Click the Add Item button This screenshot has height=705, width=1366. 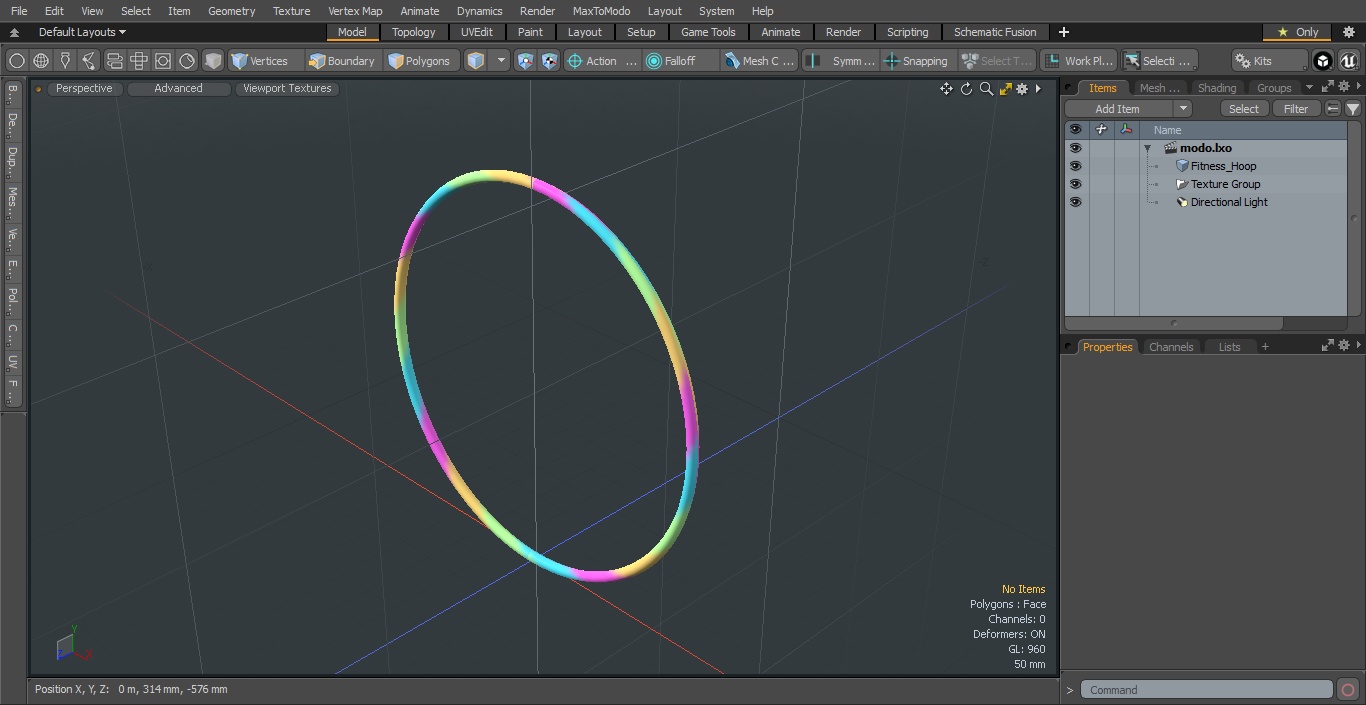point(1118,108)
